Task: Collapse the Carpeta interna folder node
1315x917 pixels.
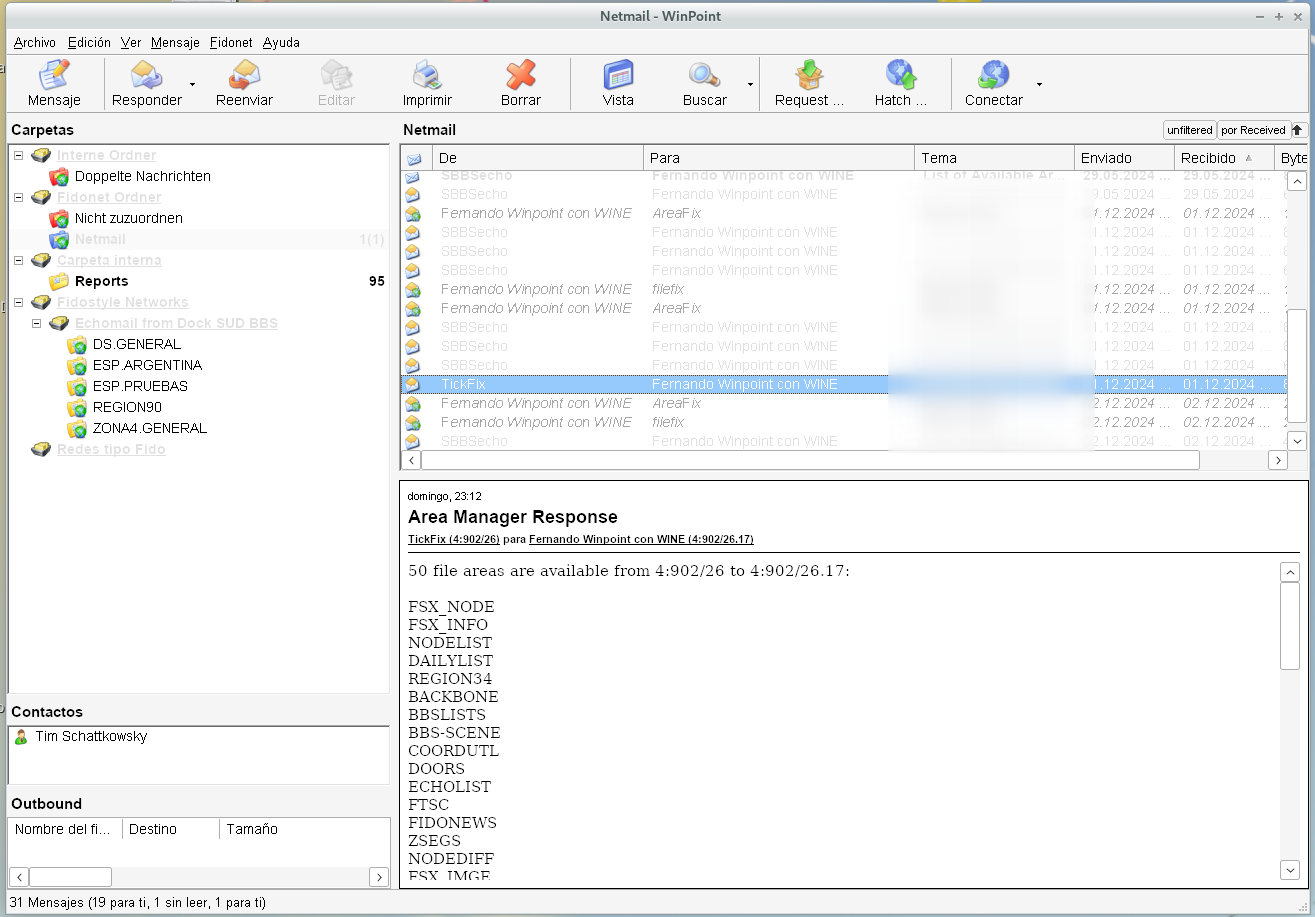Action: click(19, 261)
